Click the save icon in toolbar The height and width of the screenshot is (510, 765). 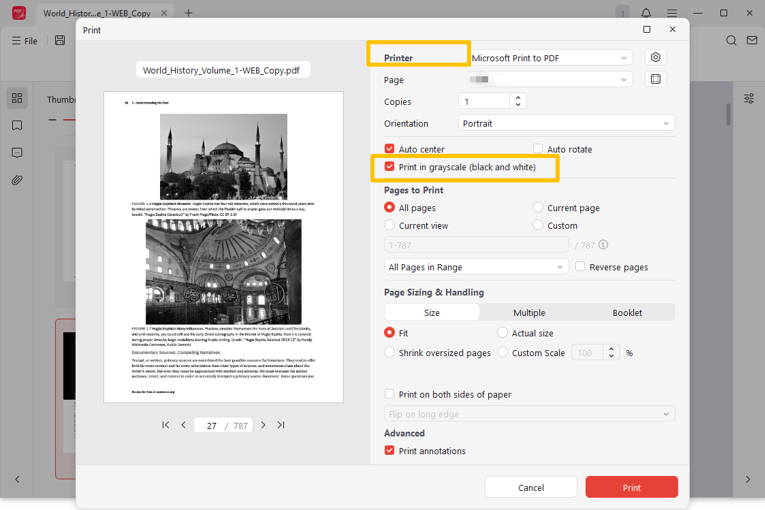(x=60, y=41)
